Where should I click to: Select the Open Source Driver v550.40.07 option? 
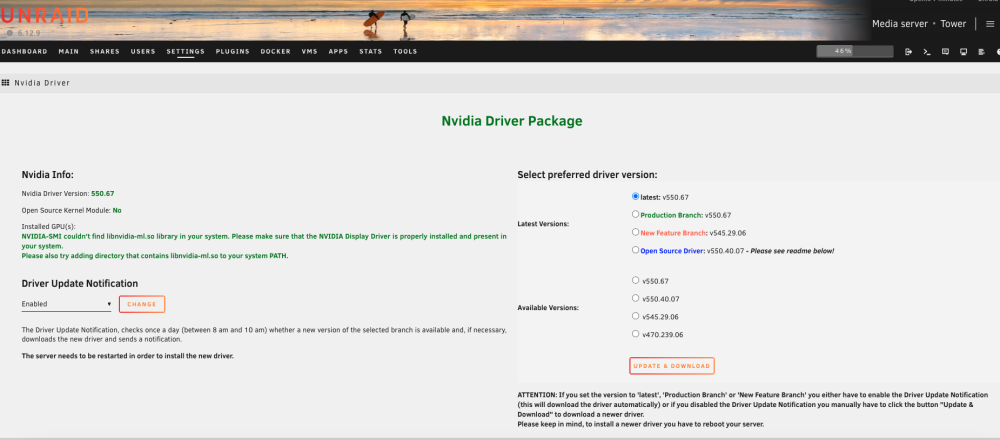[635, 250]
